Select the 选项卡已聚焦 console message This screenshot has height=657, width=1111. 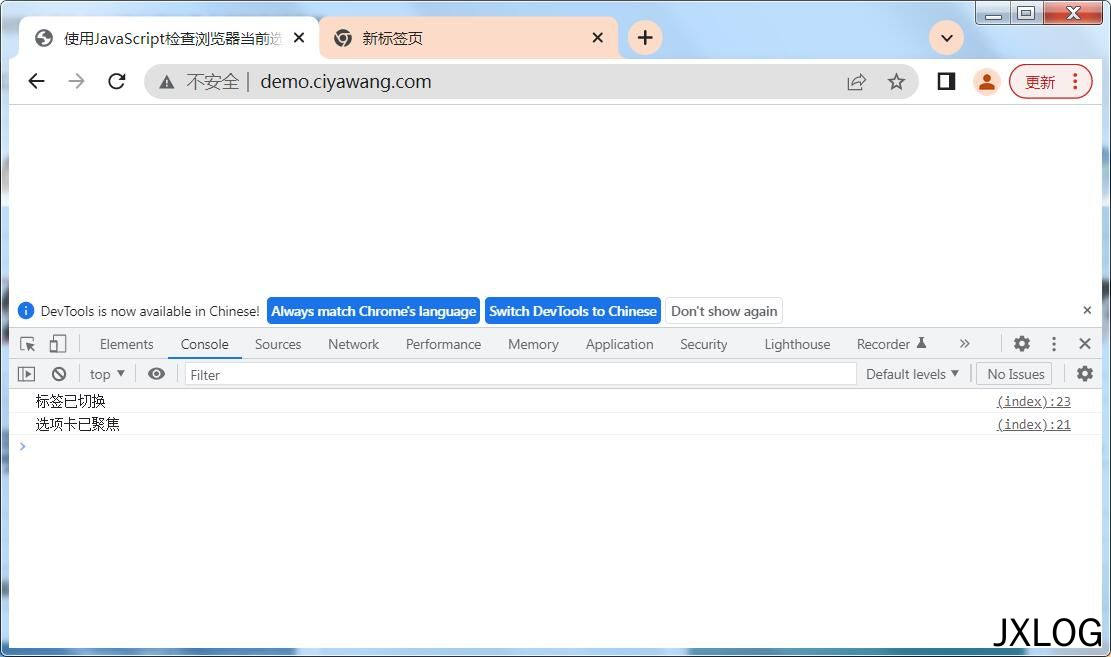77,424
